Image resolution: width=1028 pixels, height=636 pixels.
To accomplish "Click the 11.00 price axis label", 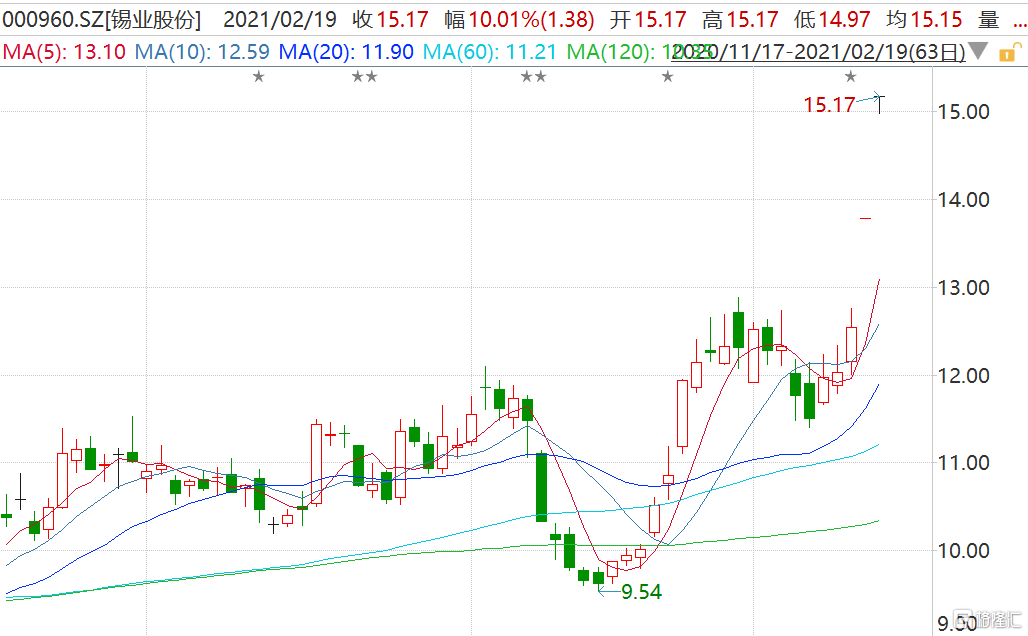I will click(x=963, y=463).
